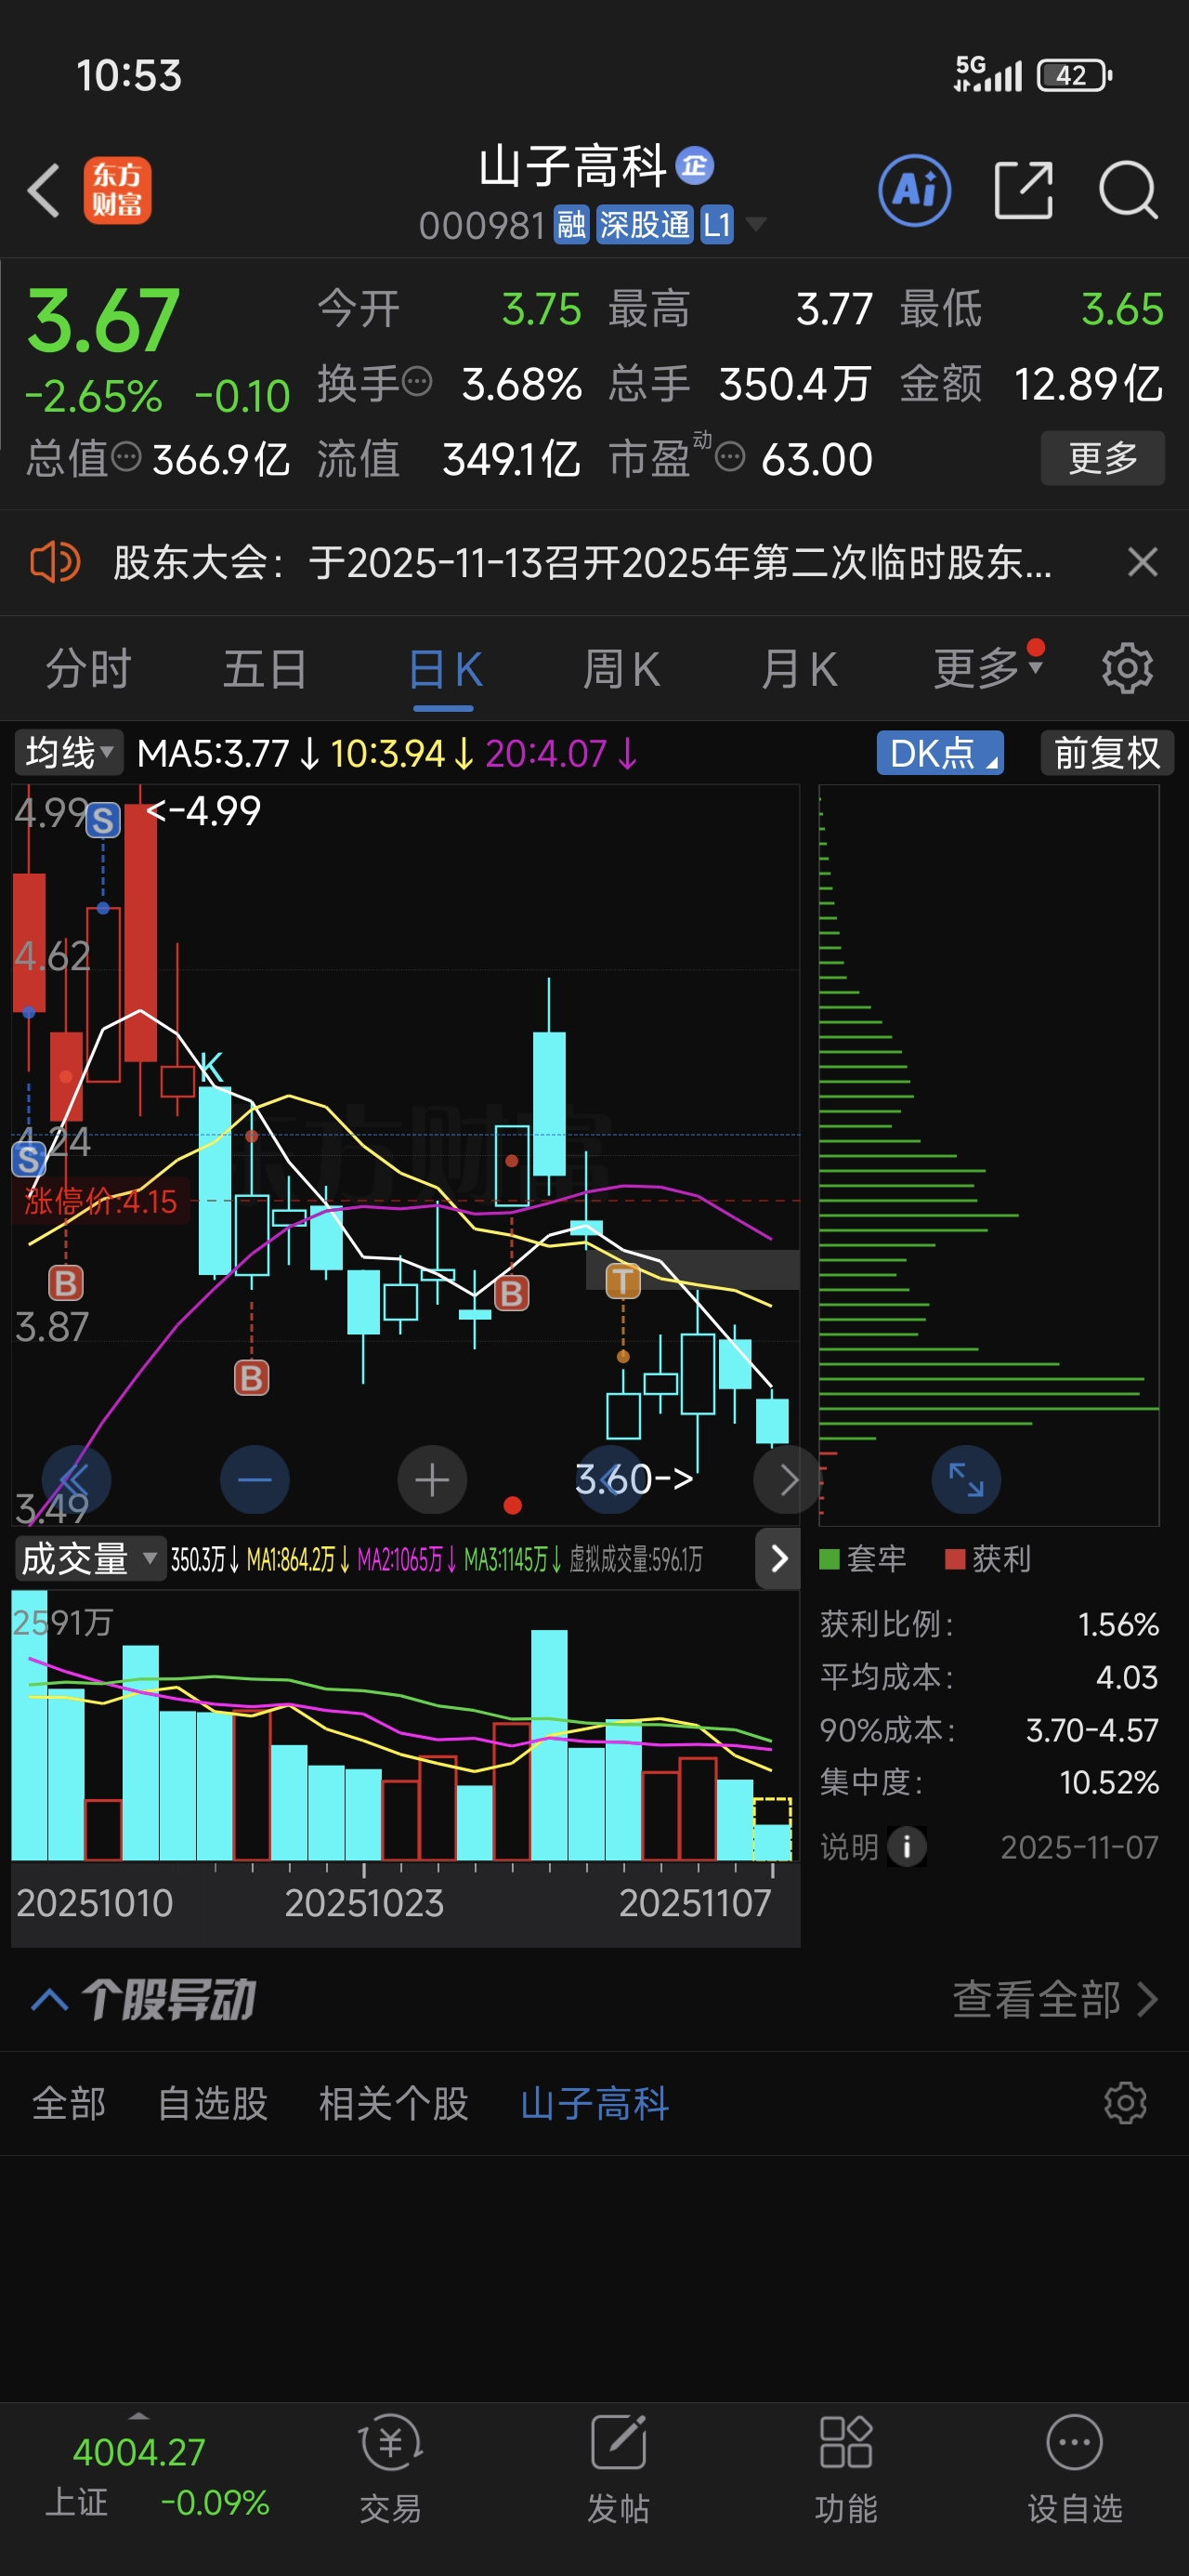Tap the share icon
The height and width of the screenshot is (2576, 1189).
click(1024, 190)
